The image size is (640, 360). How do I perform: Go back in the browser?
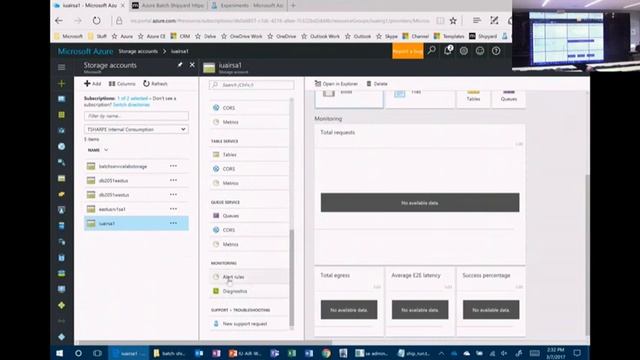59,20
